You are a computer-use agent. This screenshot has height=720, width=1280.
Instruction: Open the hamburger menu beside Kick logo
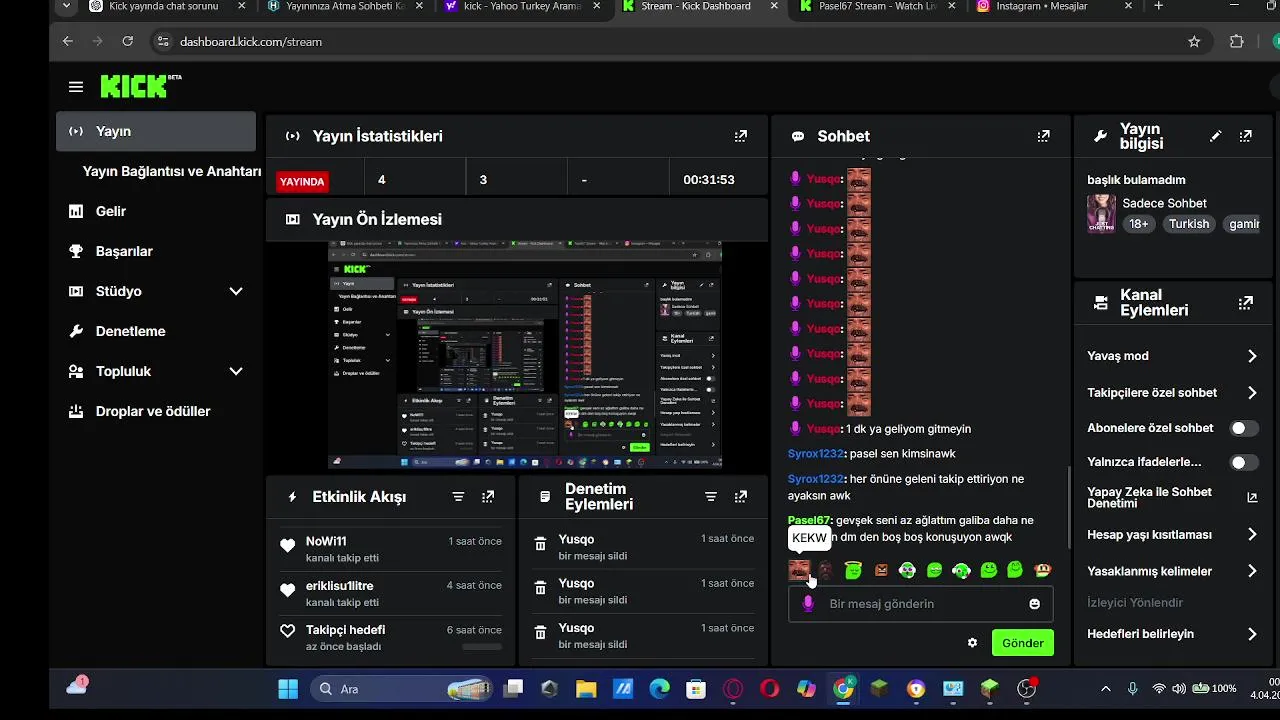point(76,87)
